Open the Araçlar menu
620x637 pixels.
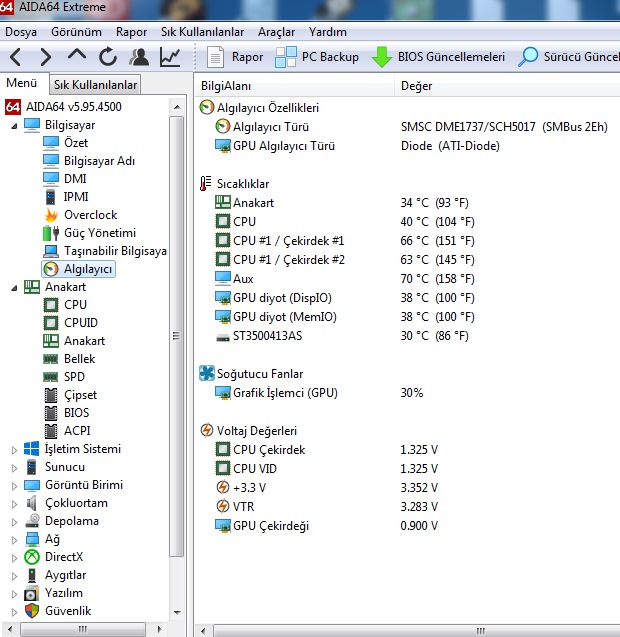point(276,32)
